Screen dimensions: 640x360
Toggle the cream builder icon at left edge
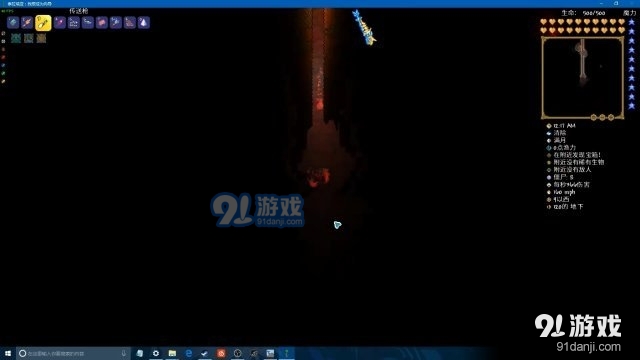click(x=3, y=82)
